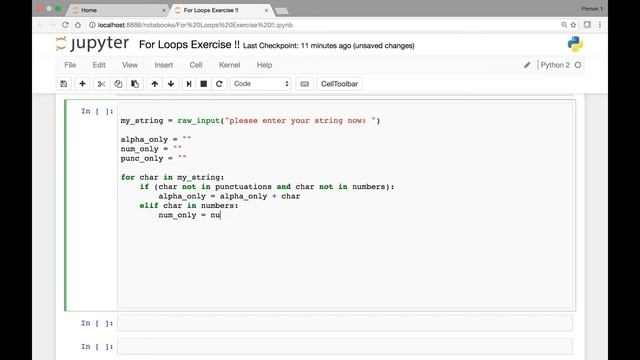The image size is (640, 360).
Task: Open the Cell menu
Action: coord(196,65)
